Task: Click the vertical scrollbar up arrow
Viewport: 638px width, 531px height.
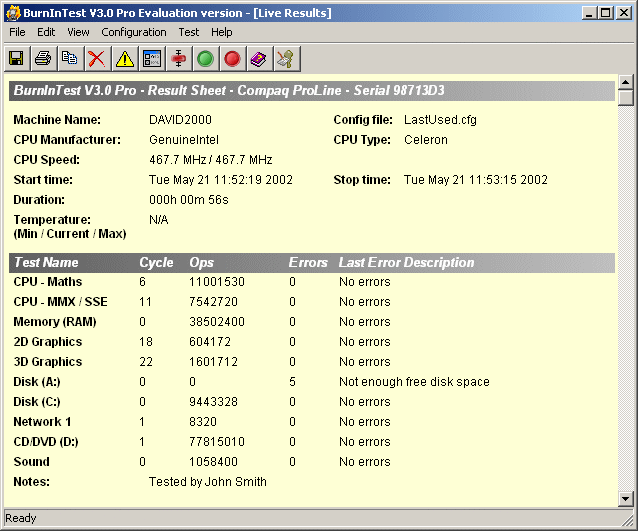Action: pyautogui.click(x=625, y=82)
